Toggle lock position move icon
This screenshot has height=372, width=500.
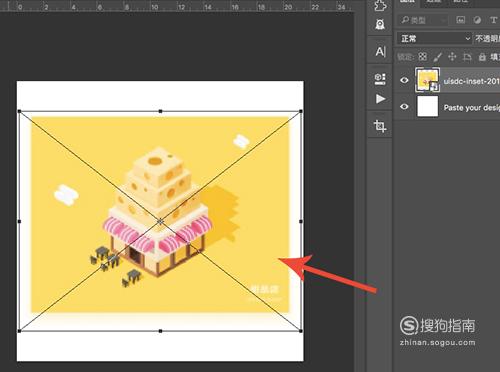452,57
